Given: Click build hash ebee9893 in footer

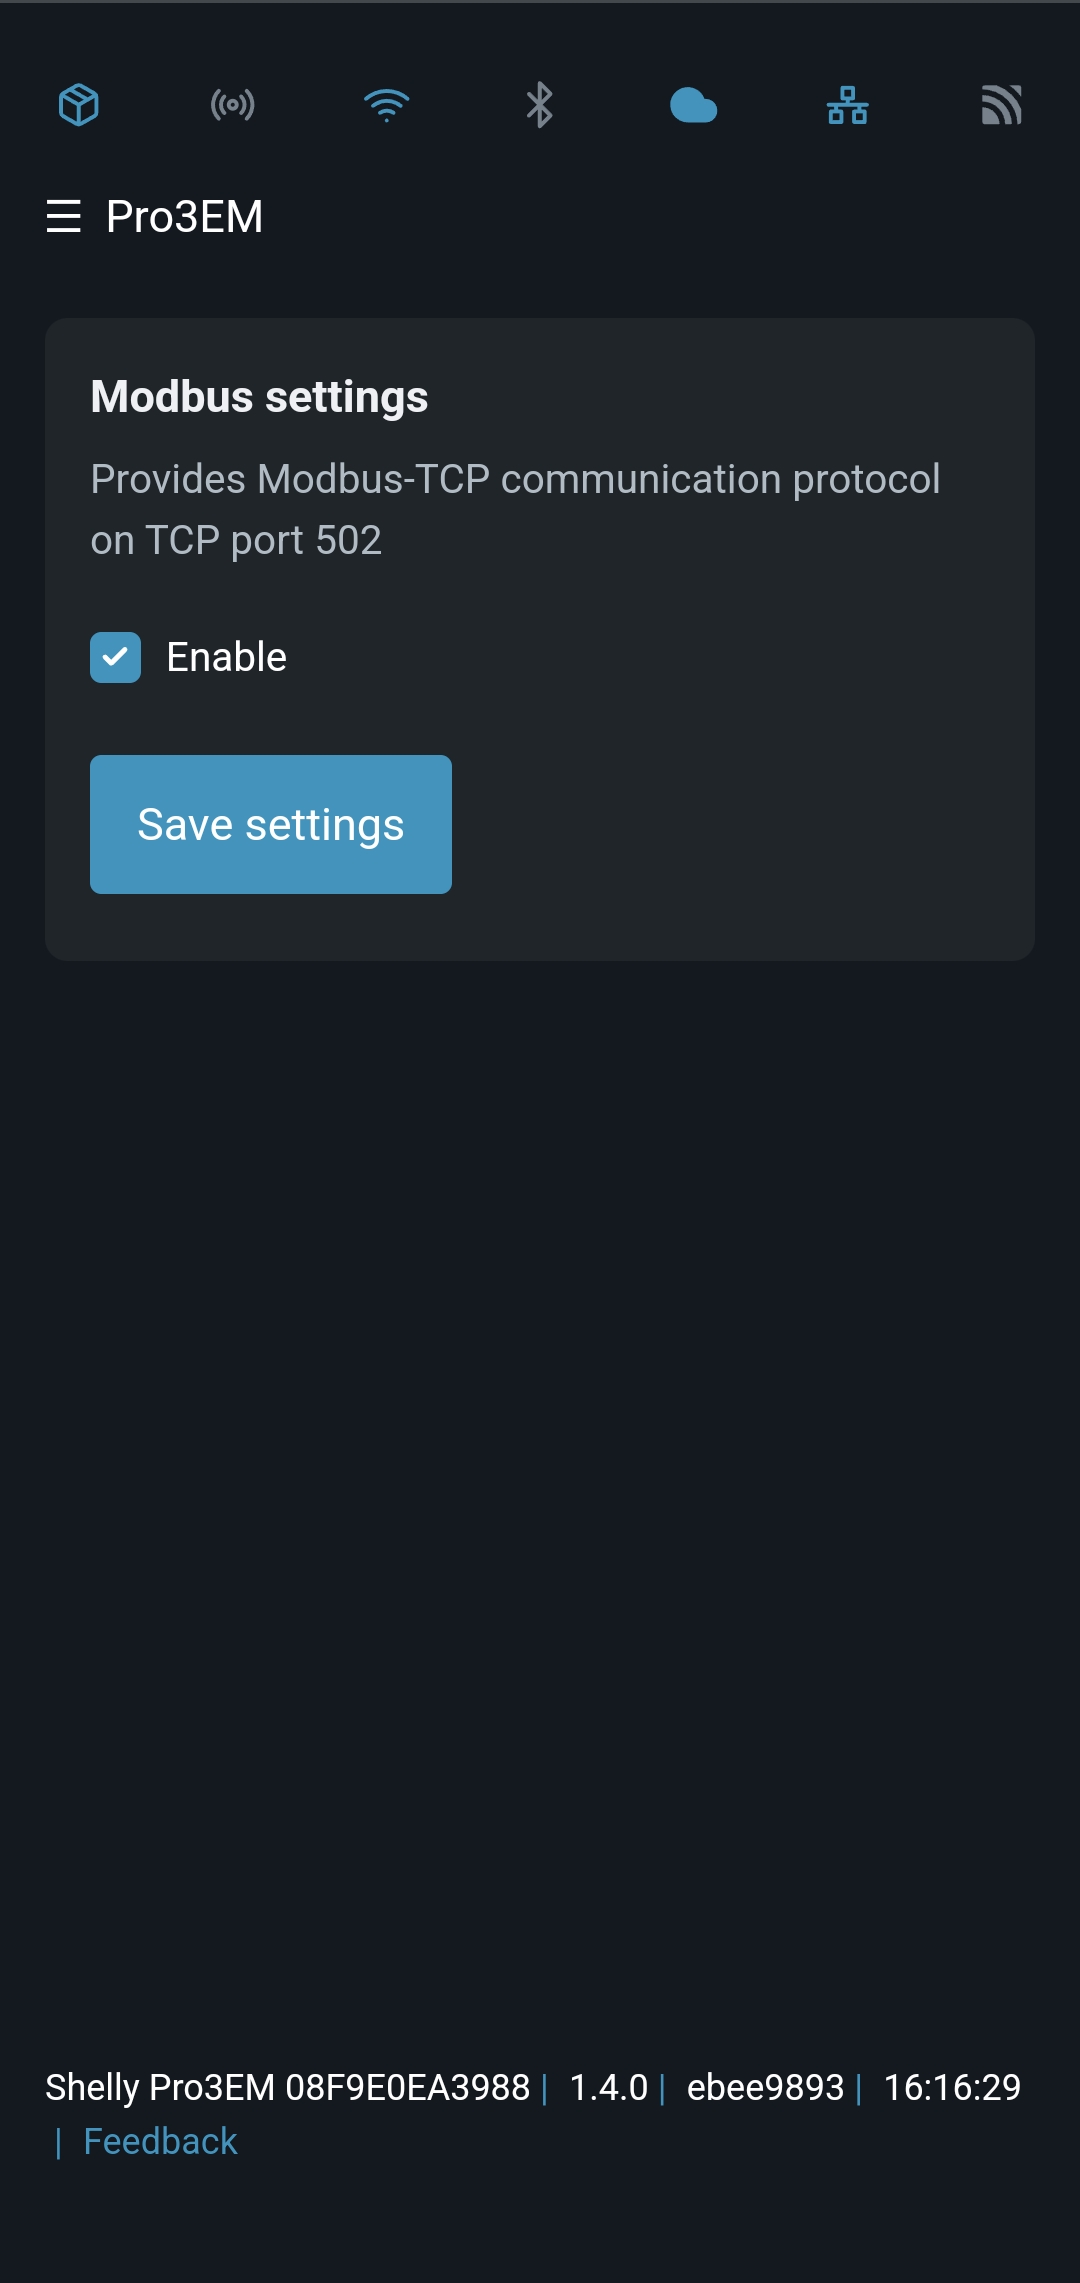Looking at the screenshot, I should click(x=765, y=2087).
